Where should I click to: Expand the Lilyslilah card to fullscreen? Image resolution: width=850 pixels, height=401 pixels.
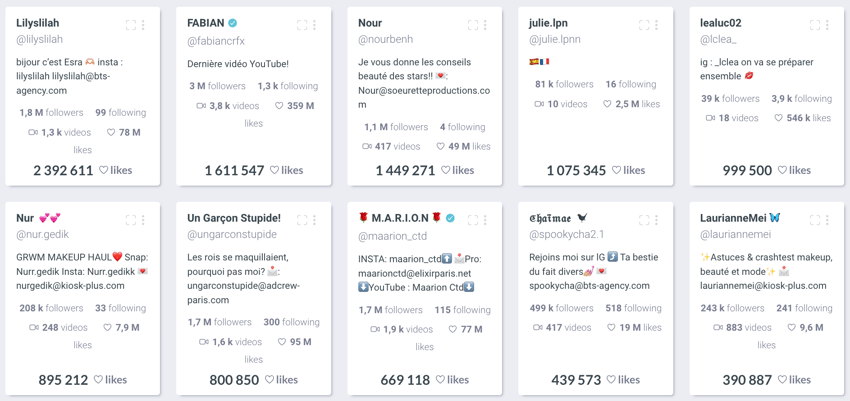tap(131, 25)
